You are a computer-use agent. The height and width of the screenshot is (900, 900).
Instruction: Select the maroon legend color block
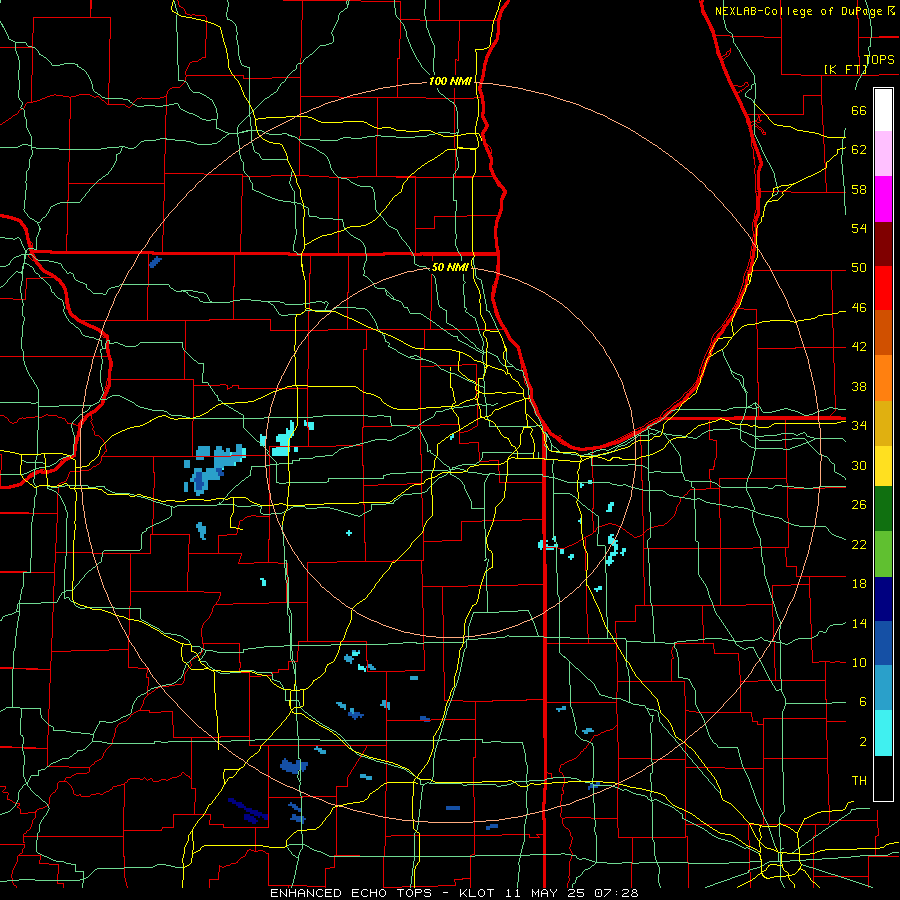click(883, 243)
